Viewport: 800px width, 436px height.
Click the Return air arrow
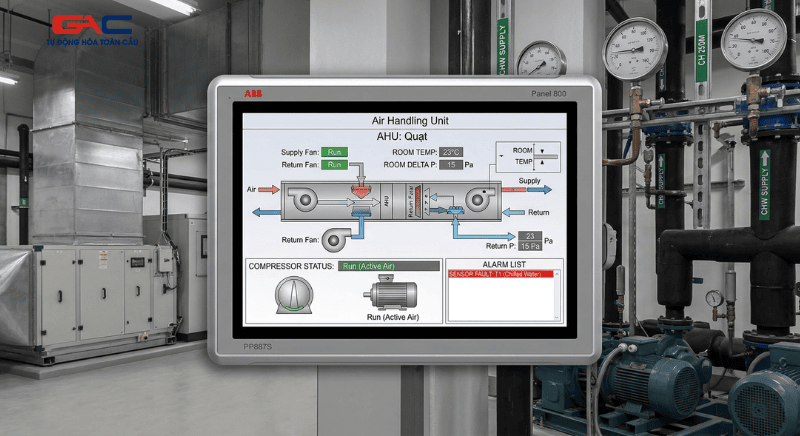[513, 212]
